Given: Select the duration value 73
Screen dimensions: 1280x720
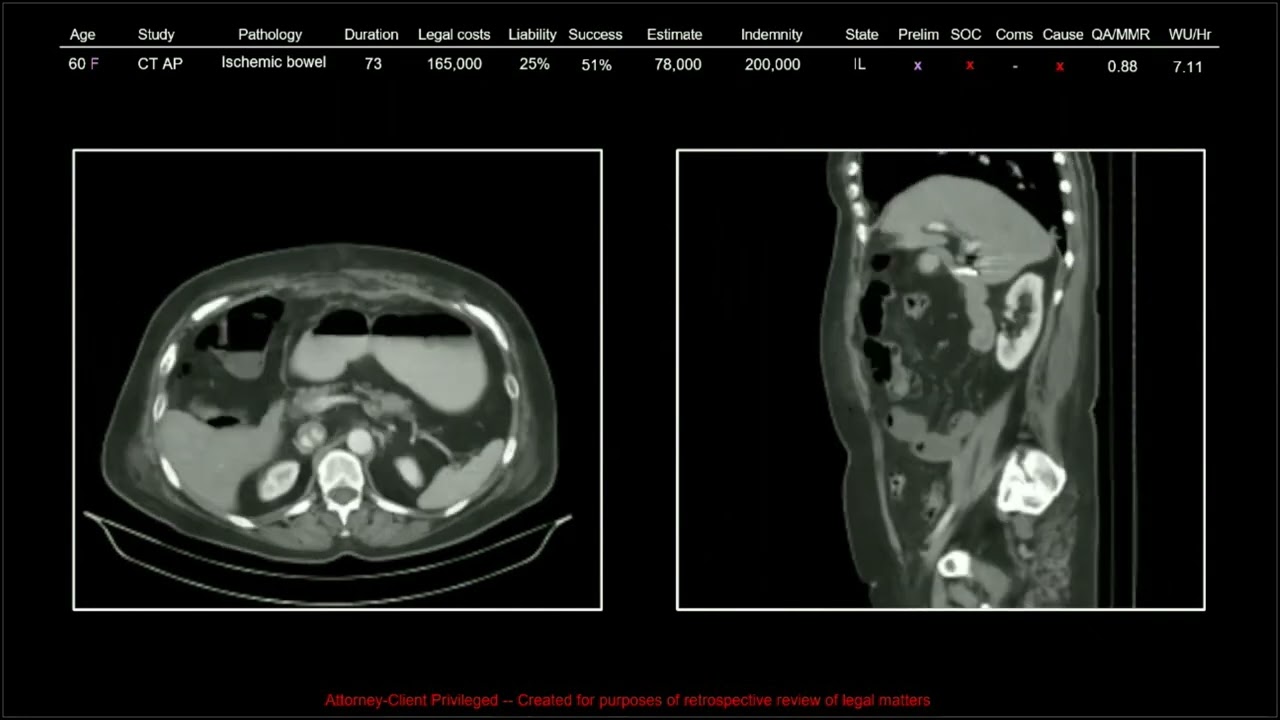Looking at the screenshot, I should [x=373, y=64].
